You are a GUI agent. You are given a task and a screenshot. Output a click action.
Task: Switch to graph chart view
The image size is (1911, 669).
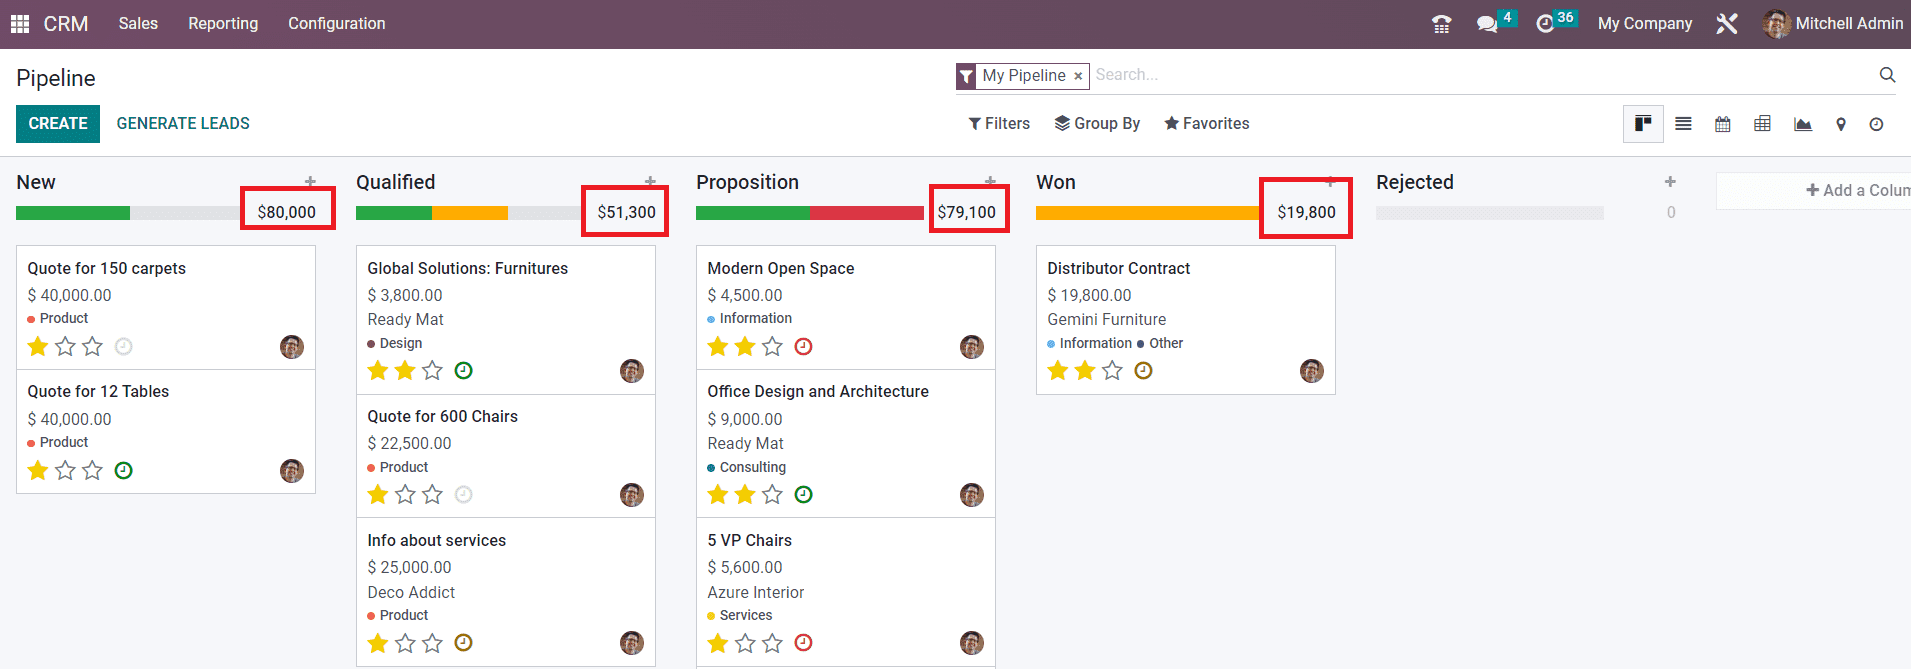1802,124
